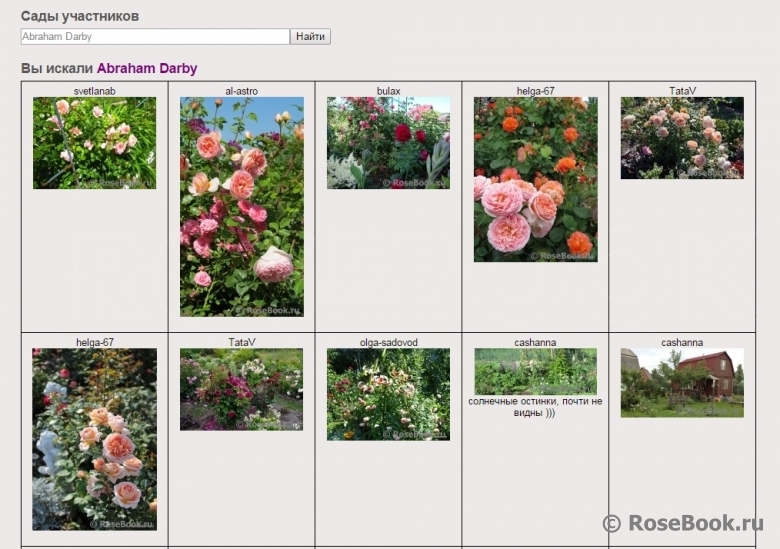Click the olga-sadovod username label
Image resolution: width=780 pixels, height=549 pixels.
(388, 342)
